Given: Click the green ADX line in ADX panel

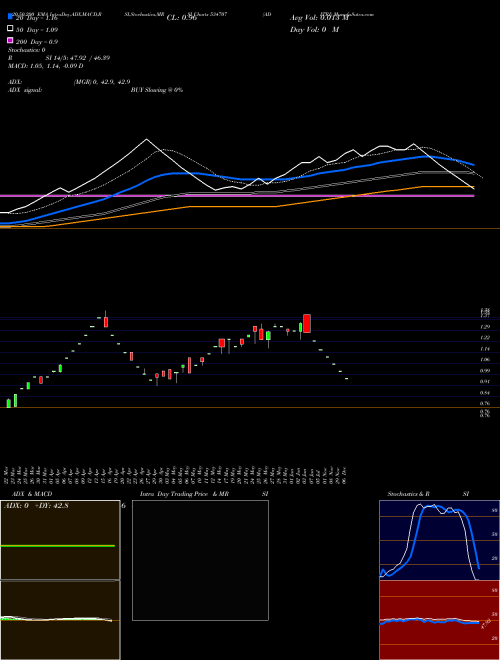Looking at the screenshot, I should coord(58,546).
